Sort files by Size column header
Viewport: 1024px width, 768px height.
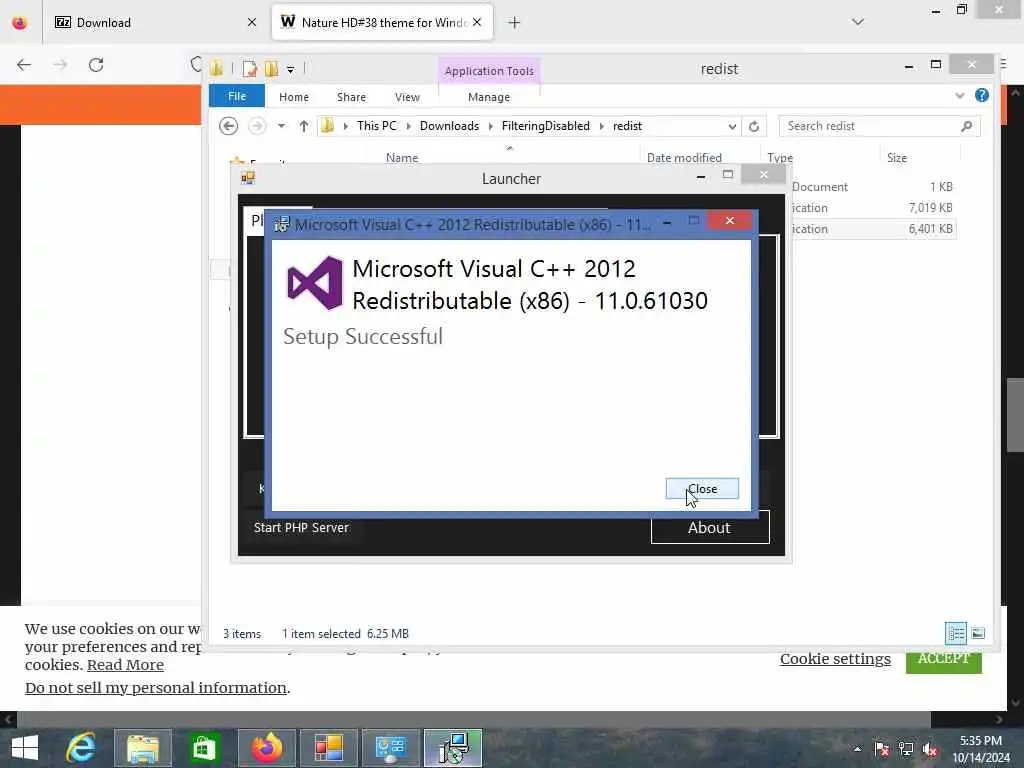point(897,157)
